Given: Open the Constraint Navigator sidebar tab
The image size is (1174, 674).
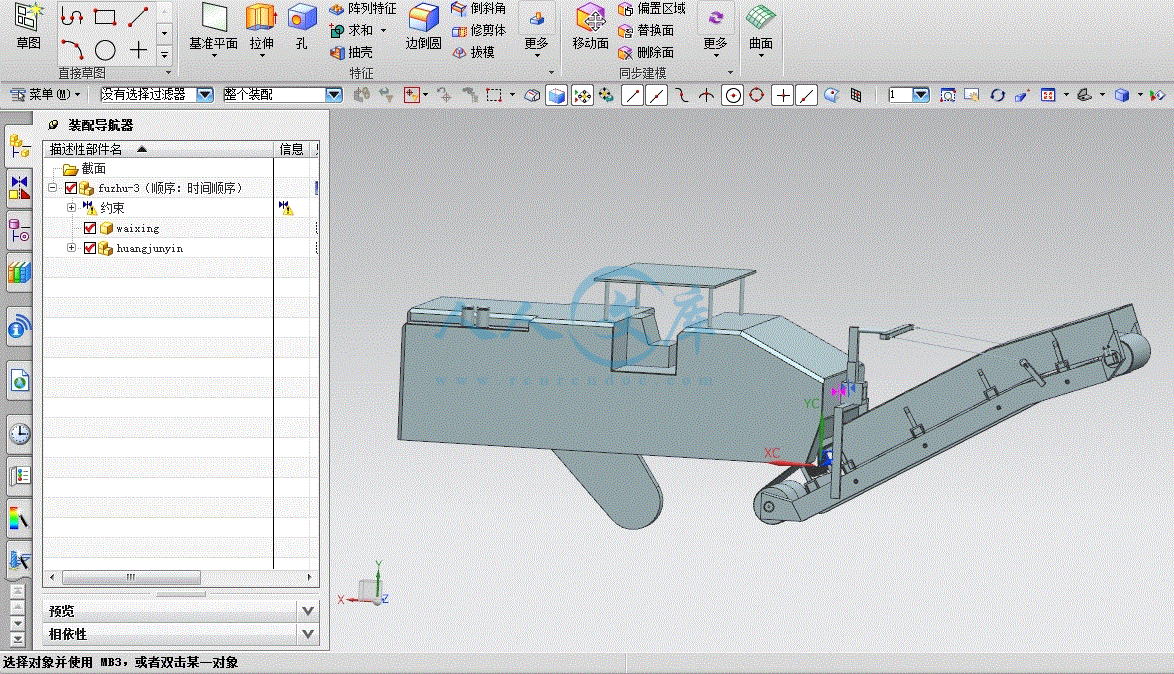Looking at the screenshot, I should (19, 187).
